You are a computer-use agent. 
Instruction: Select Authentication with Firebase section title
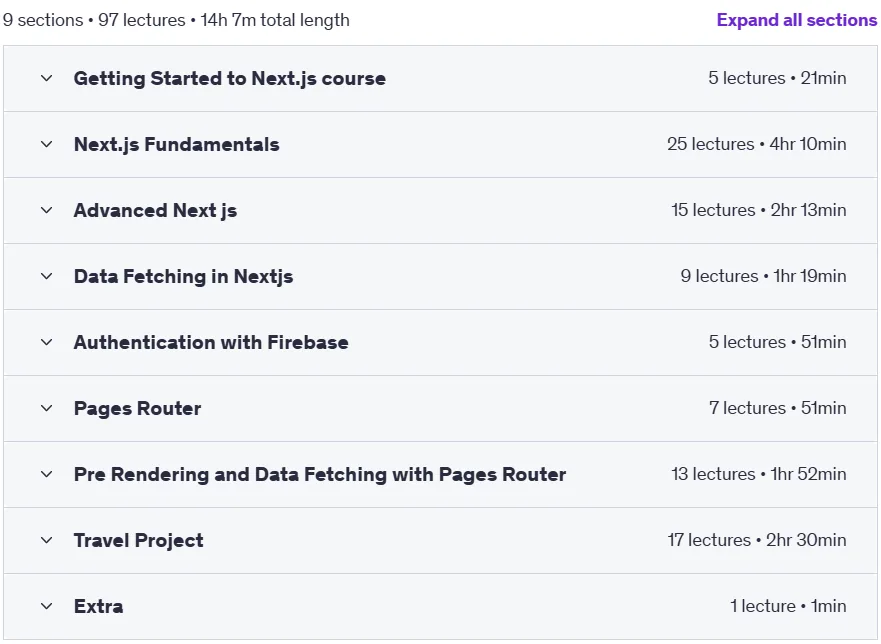point(211,342)
